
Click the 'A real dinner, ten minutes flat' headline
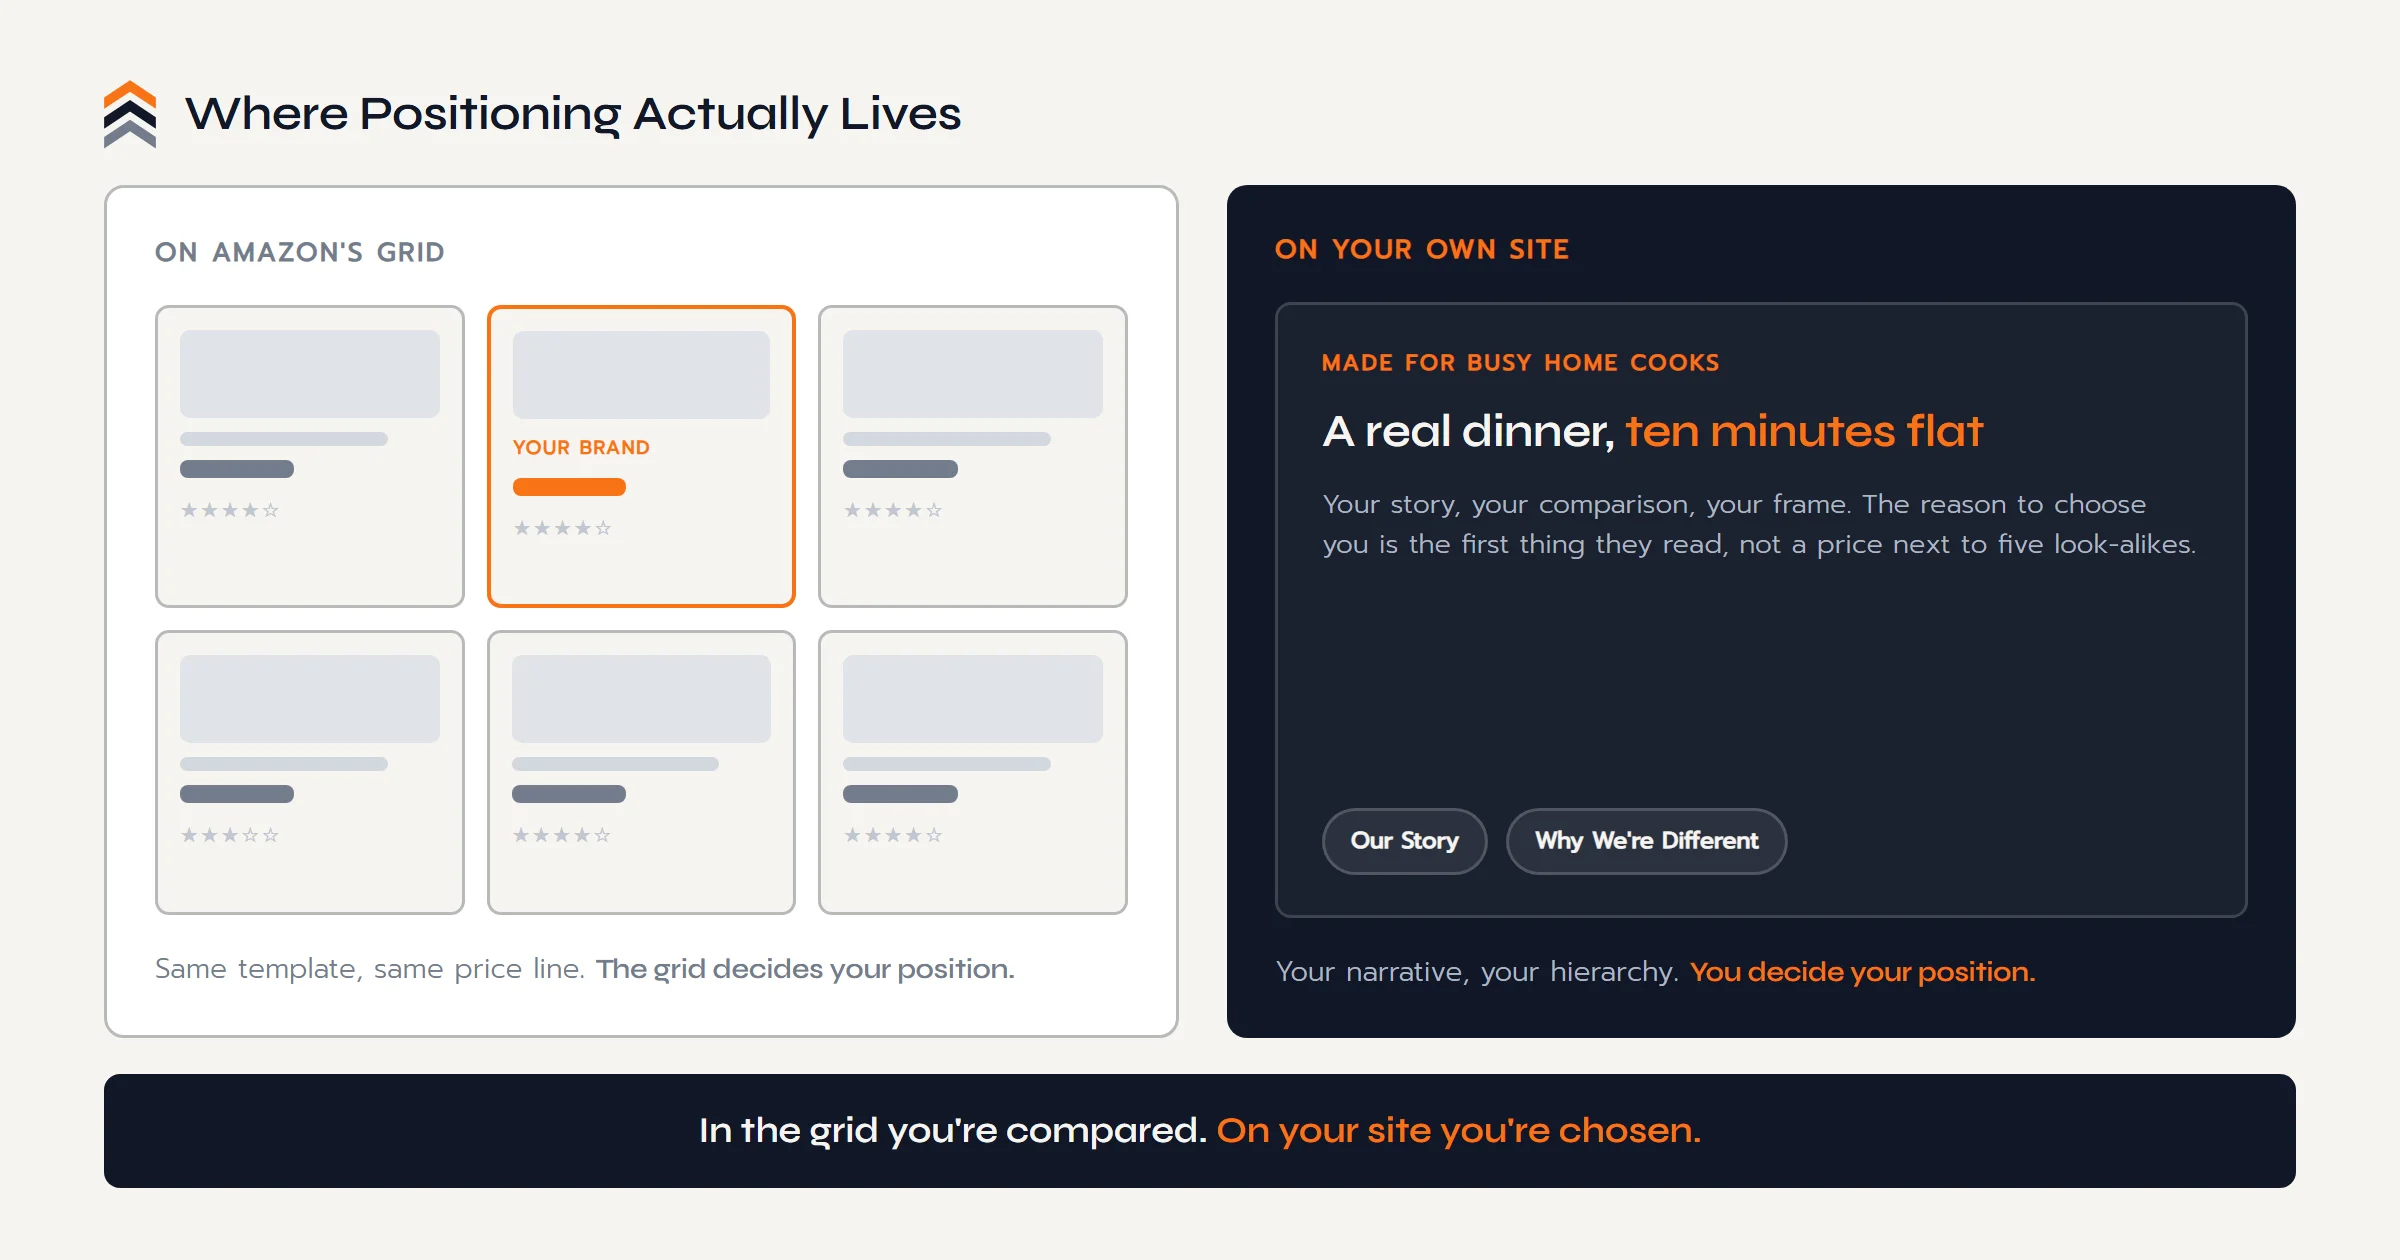tap(1652, 431)
